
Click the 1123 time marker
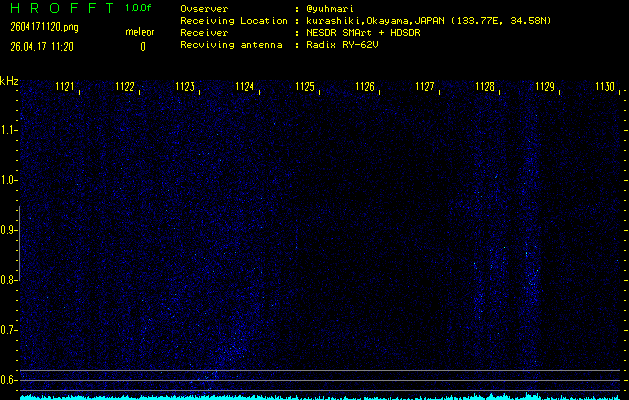tap(185, 87)
